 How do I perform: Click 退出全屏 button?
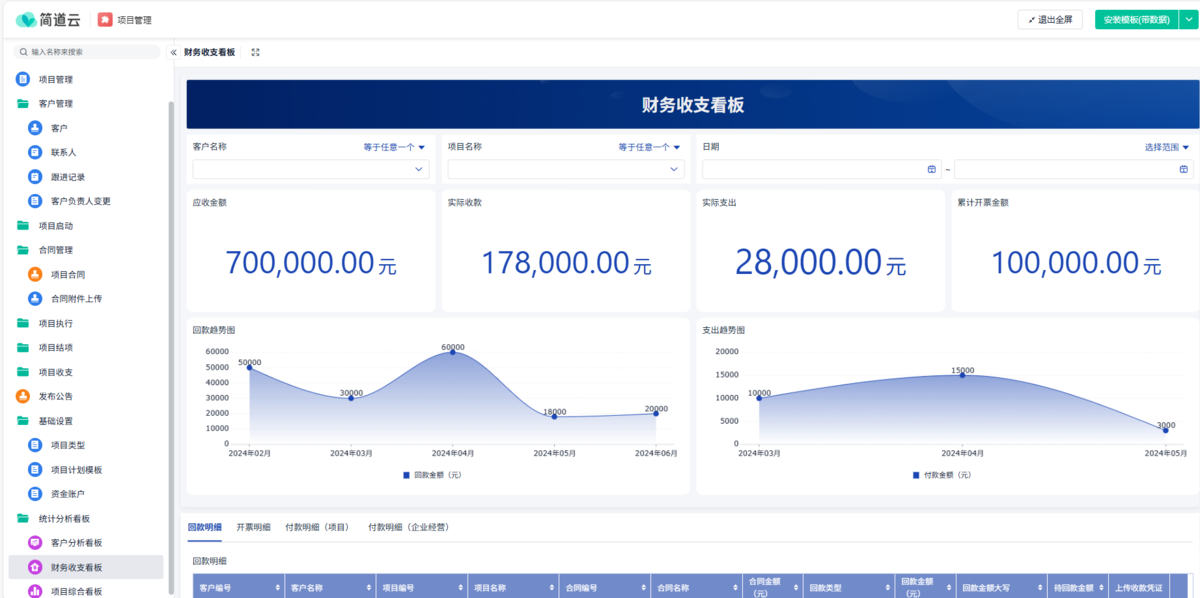[x=1050, y=19]
